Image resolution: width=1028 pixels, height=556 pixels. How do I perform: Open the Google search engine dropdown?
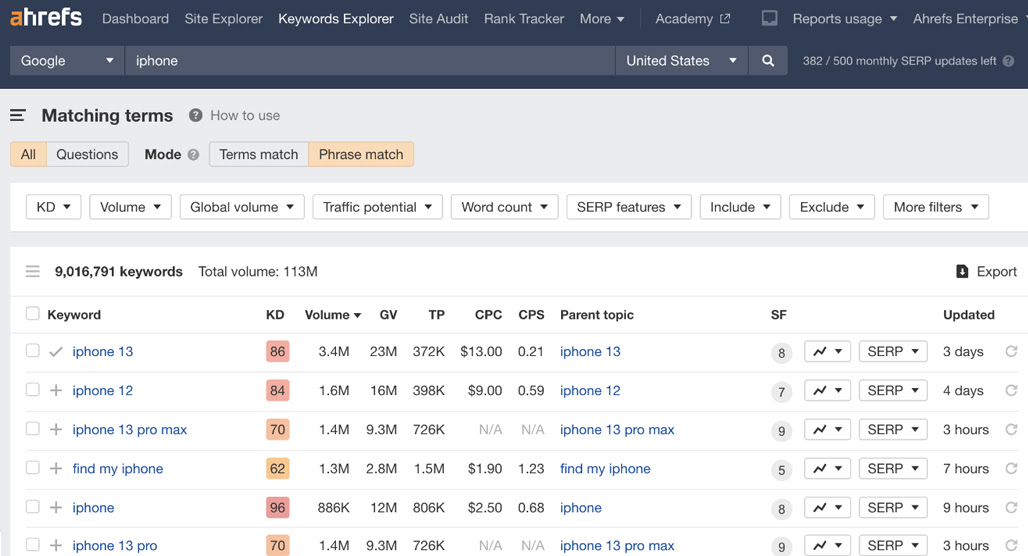point(67,61)
